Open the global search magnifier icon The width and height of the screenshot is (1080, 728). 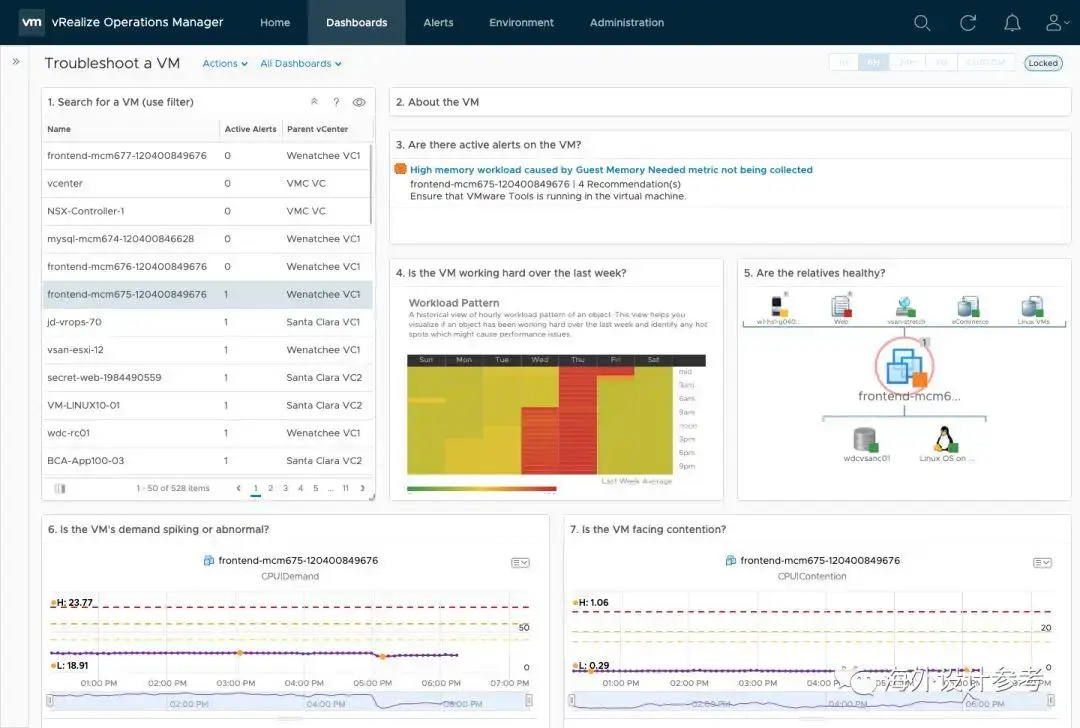(922, 23)
